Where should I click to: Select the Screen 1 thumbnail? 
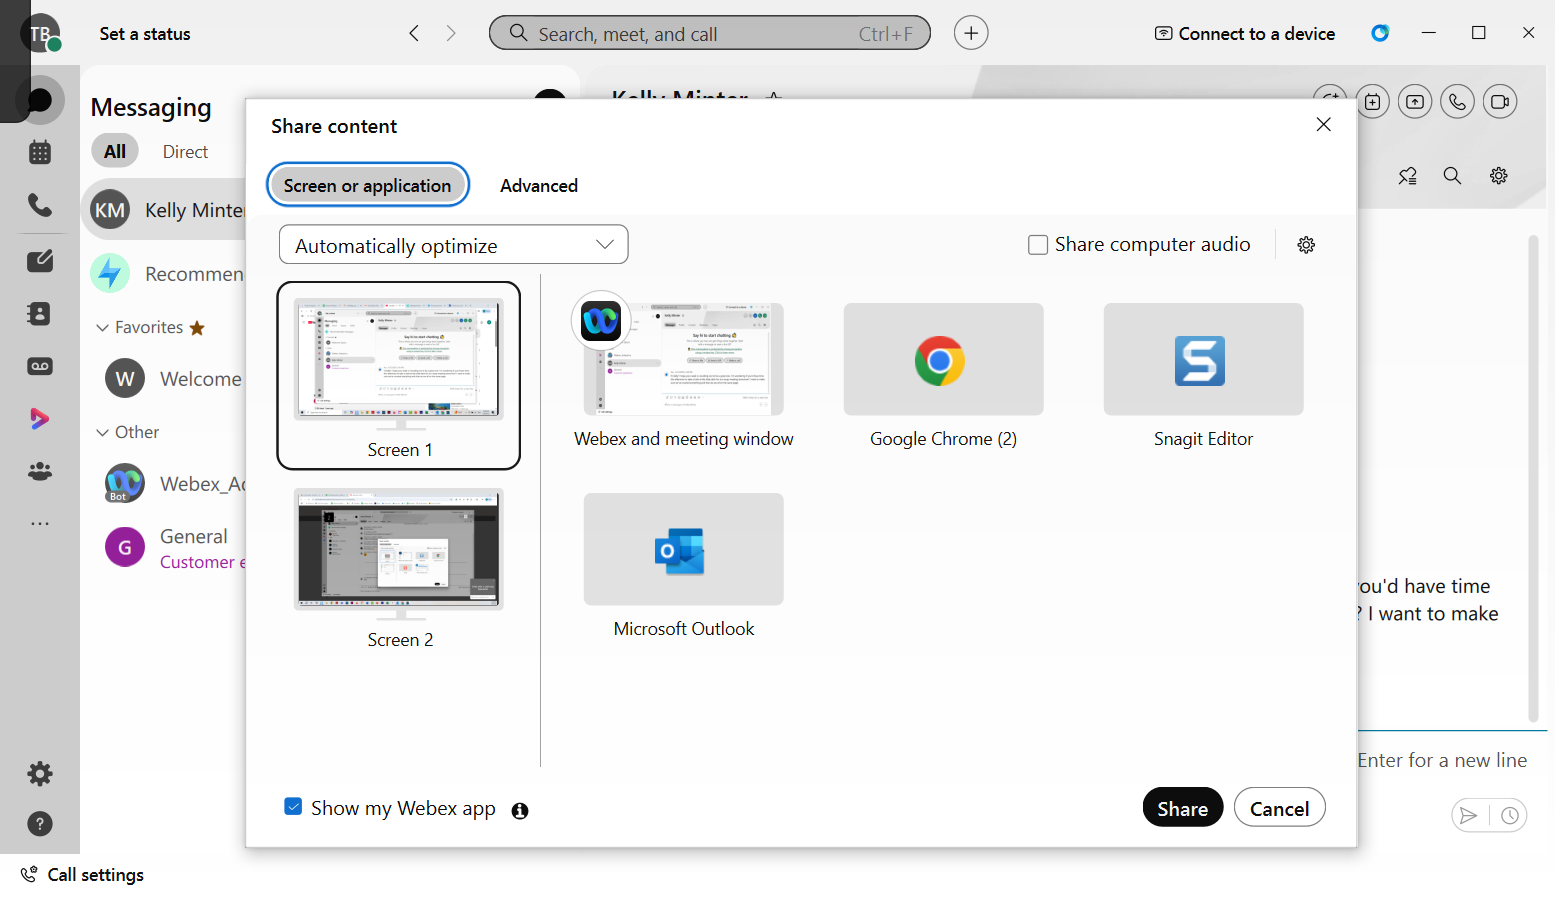(x=399, y=375)
